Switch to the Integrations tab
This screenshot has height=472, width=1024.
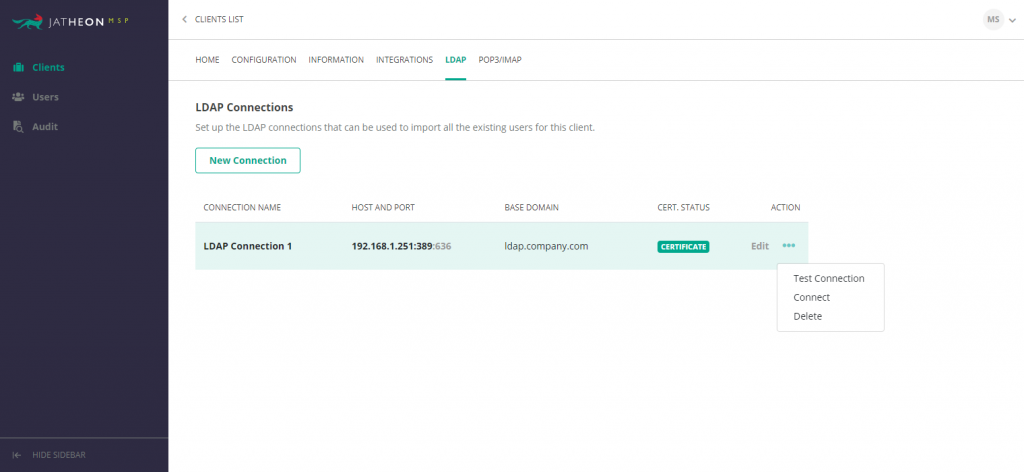404,59
